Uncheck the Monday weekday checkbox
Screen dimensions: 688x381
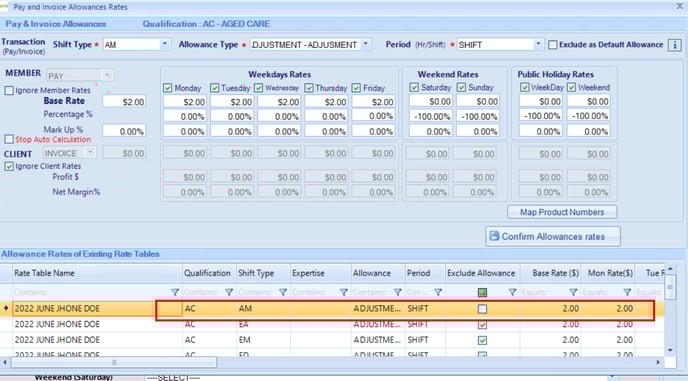tap(168, 88)
